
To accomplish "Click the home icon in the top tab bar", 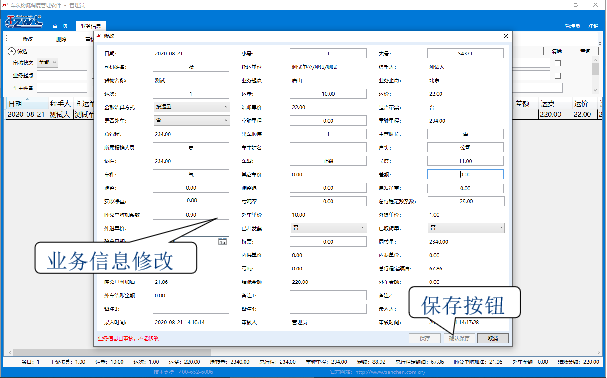I will pyautogui.click(x=55, y=26).
